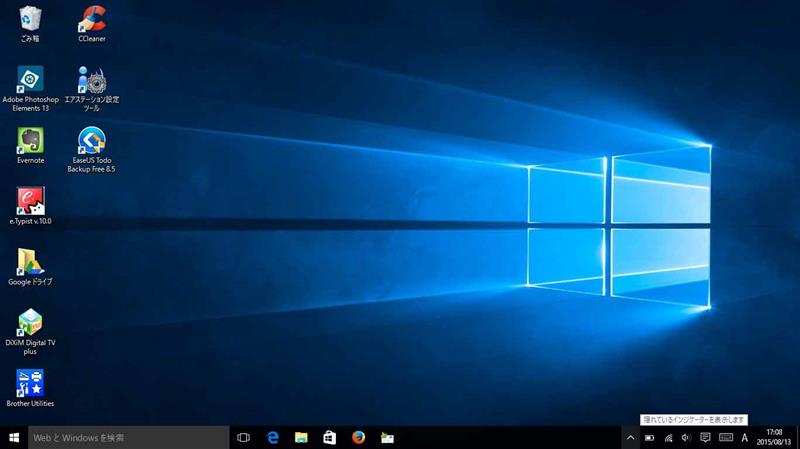Select the Recycle Bin (ごみ箱) desktop icon
Image resolution: width=800 pixels, height=449 pixels.
(30, 24)
